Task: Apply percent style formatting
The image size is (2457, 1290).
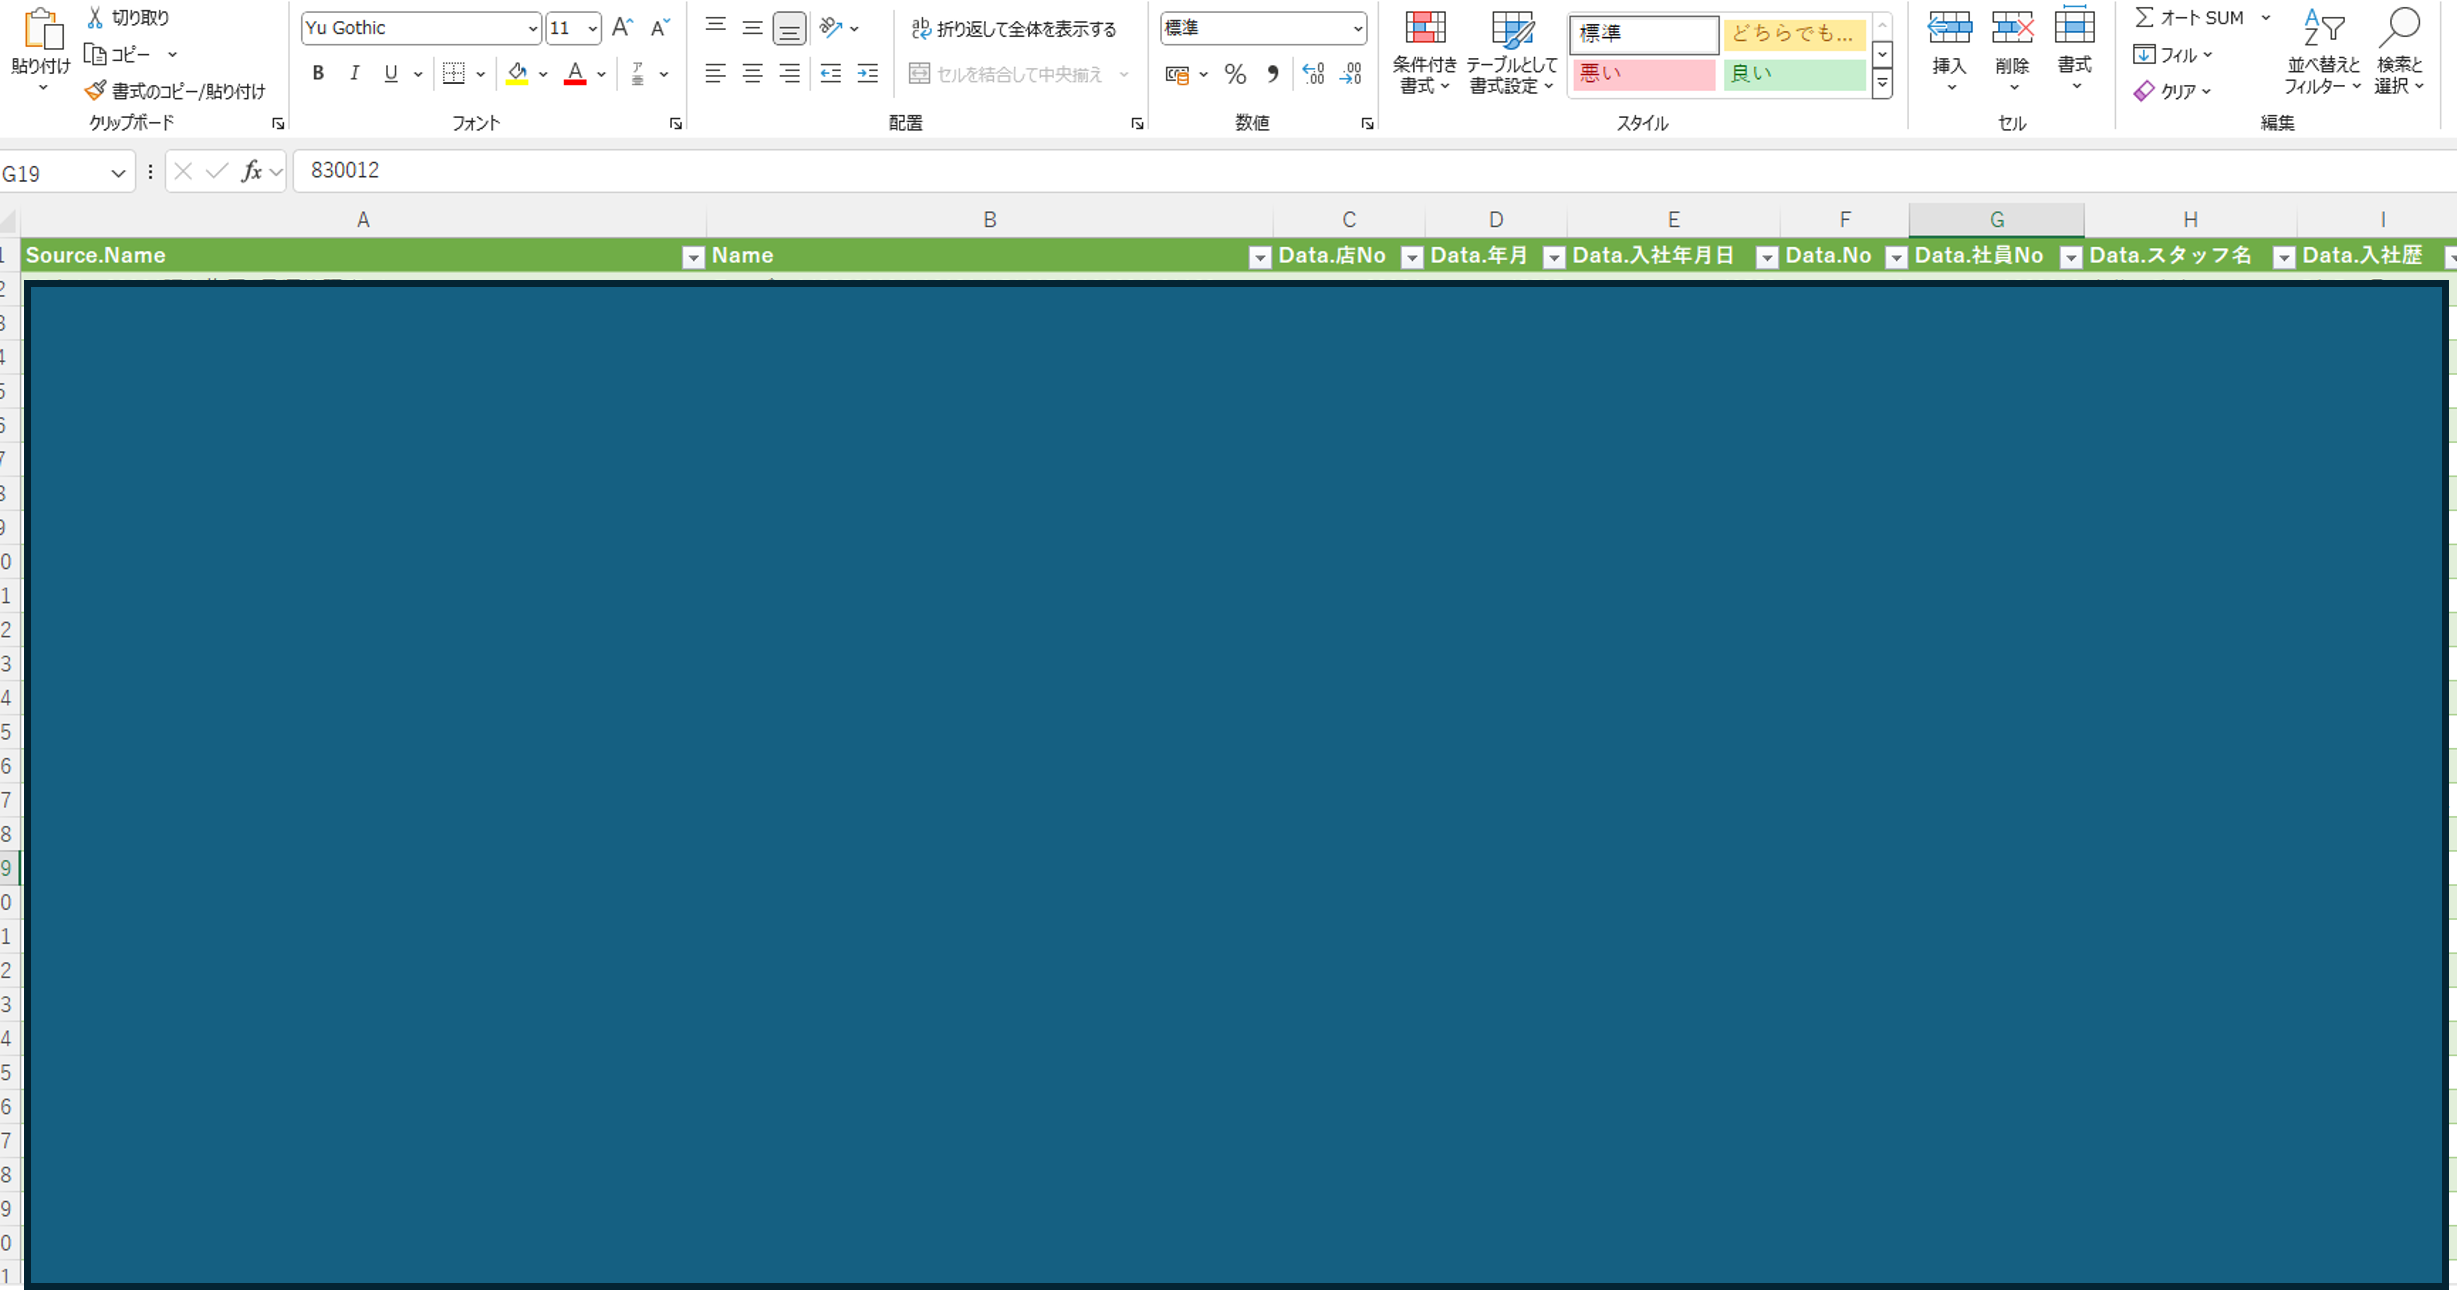Action: (1236, 74)
